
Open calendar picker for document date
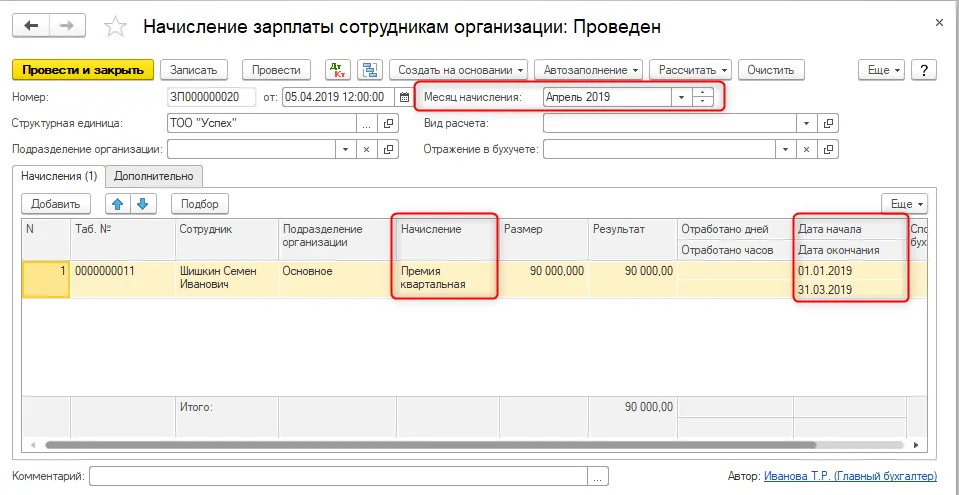404,97
